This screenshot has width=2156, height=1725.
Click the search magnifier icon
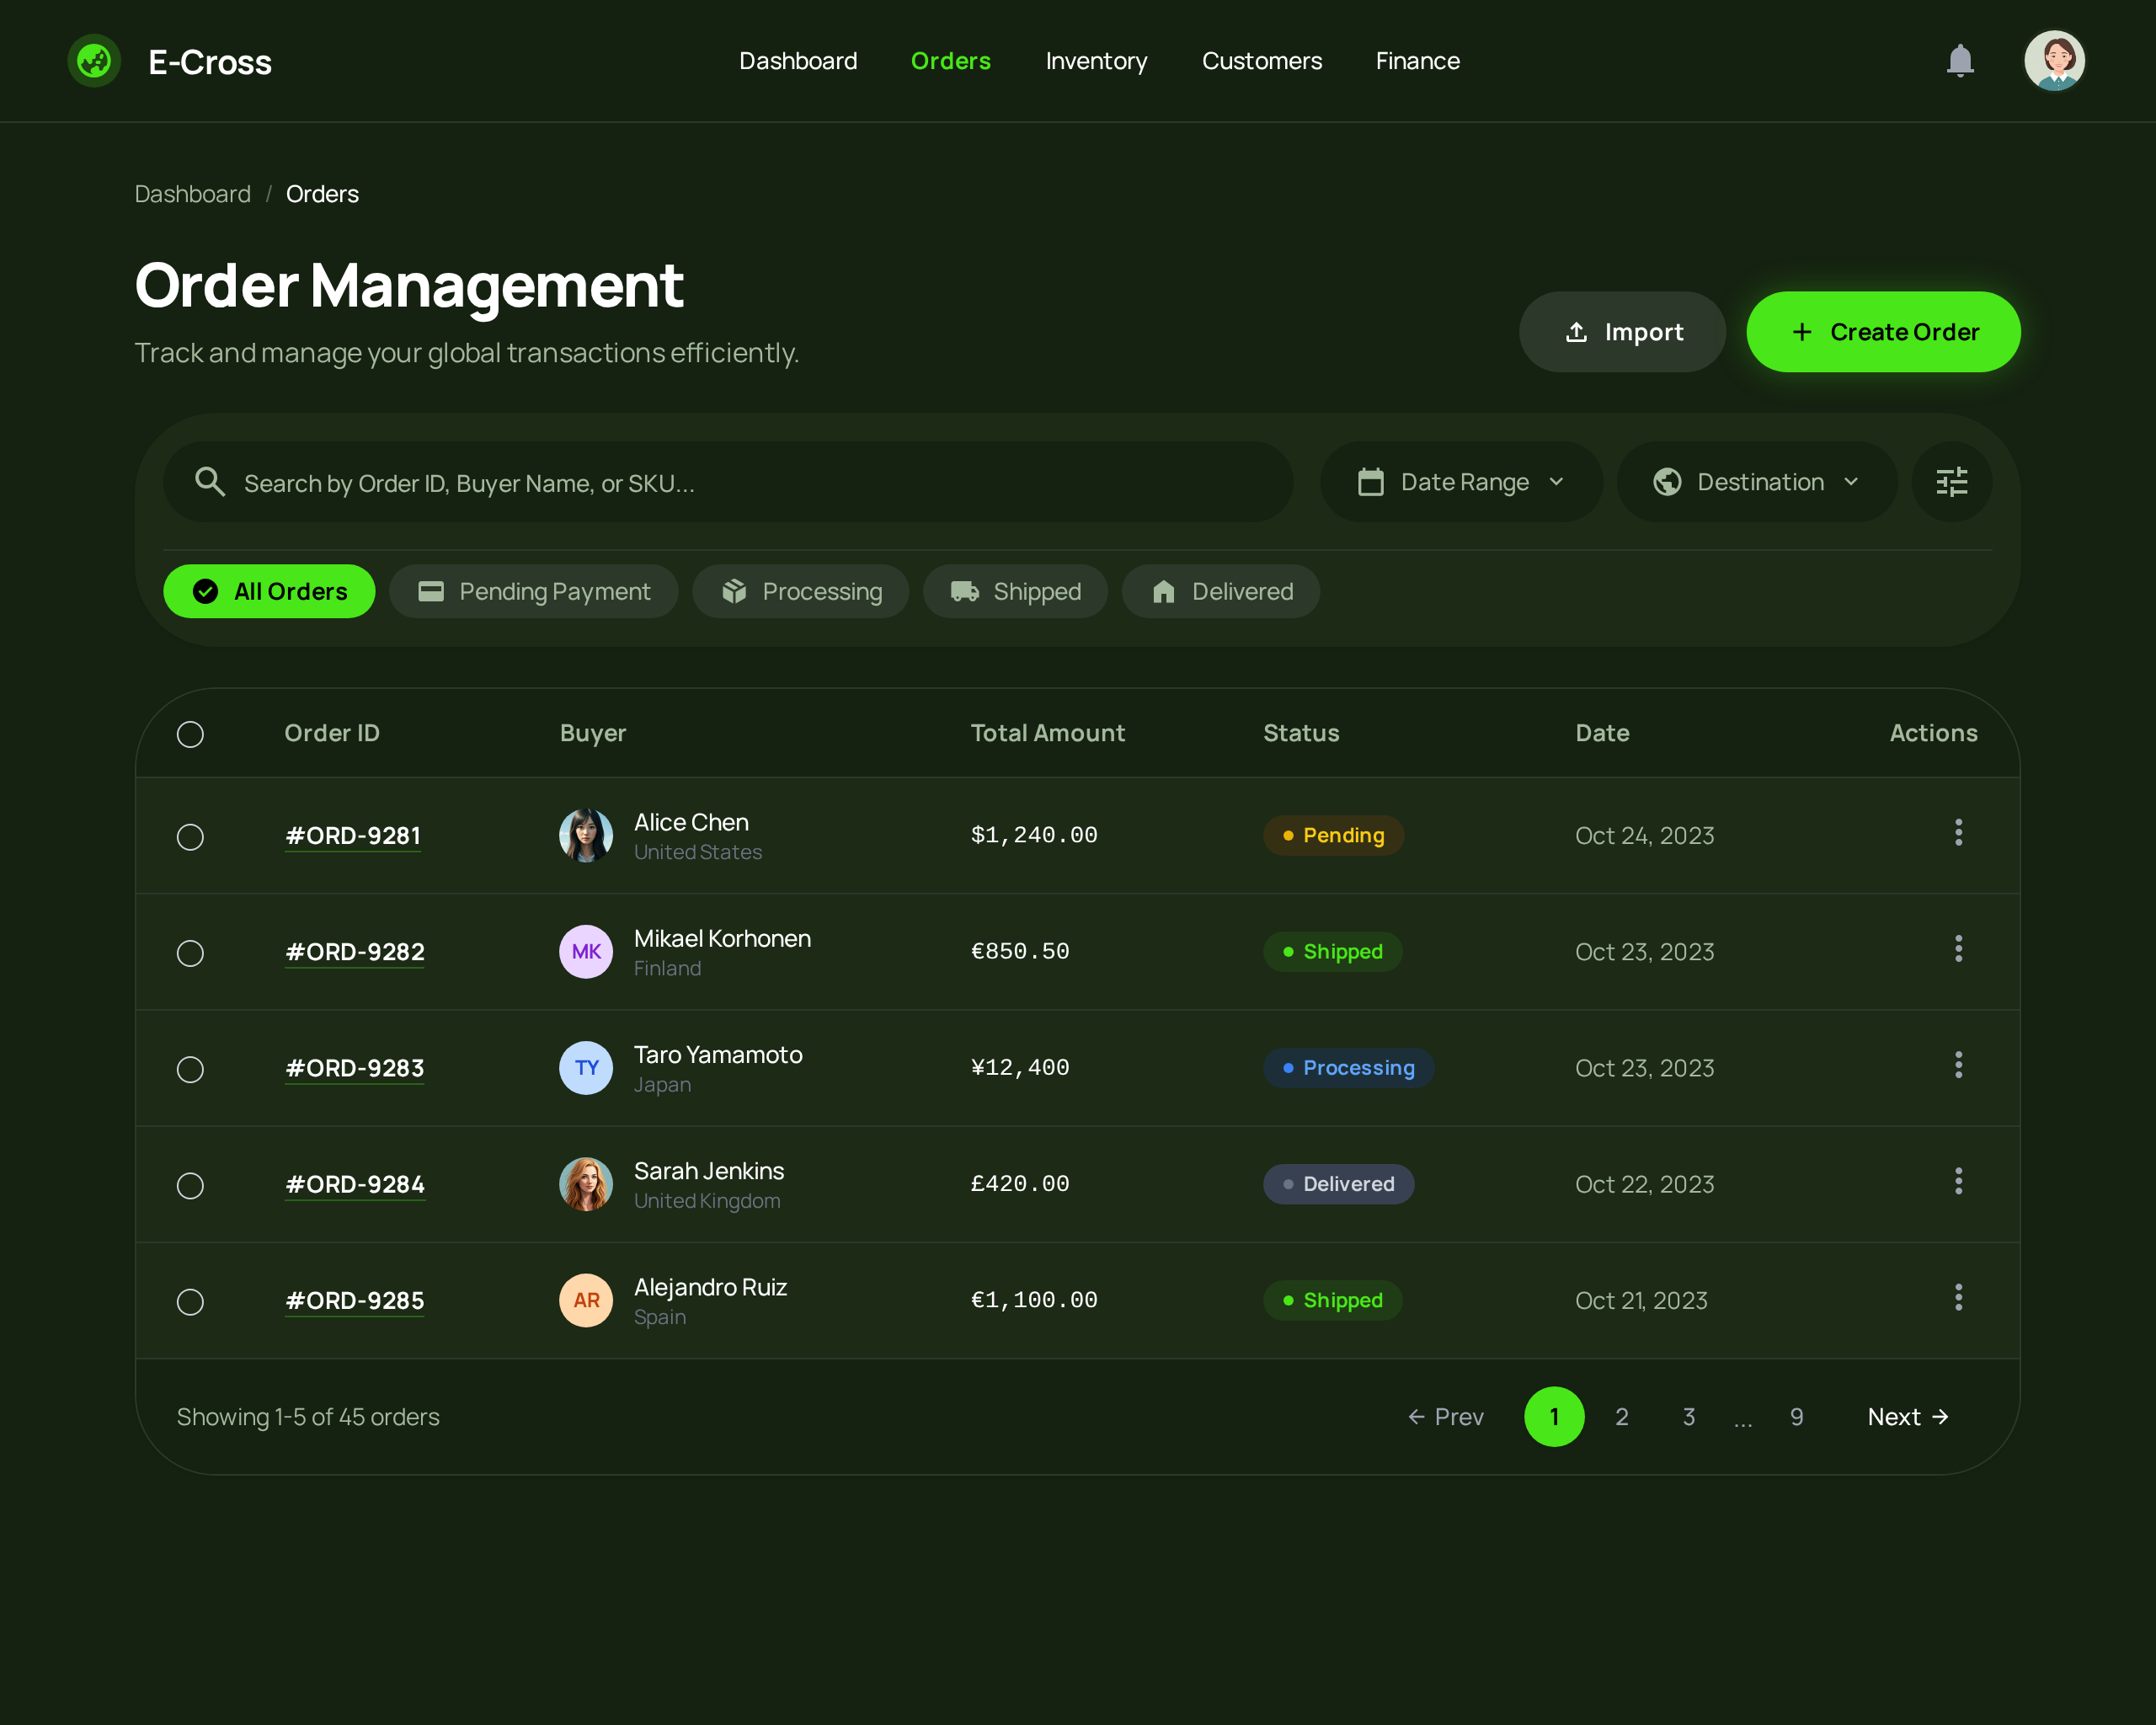[x=210, y=482]
